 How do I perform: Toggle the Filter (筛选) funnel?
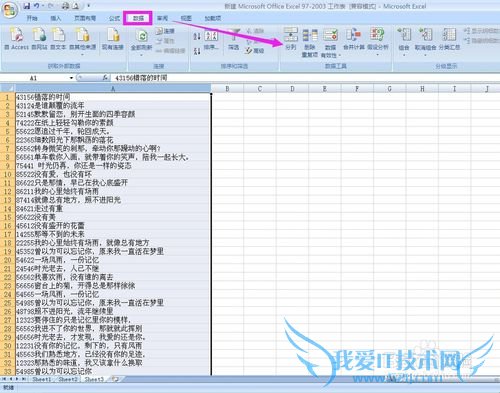click(x=234, y=39)
